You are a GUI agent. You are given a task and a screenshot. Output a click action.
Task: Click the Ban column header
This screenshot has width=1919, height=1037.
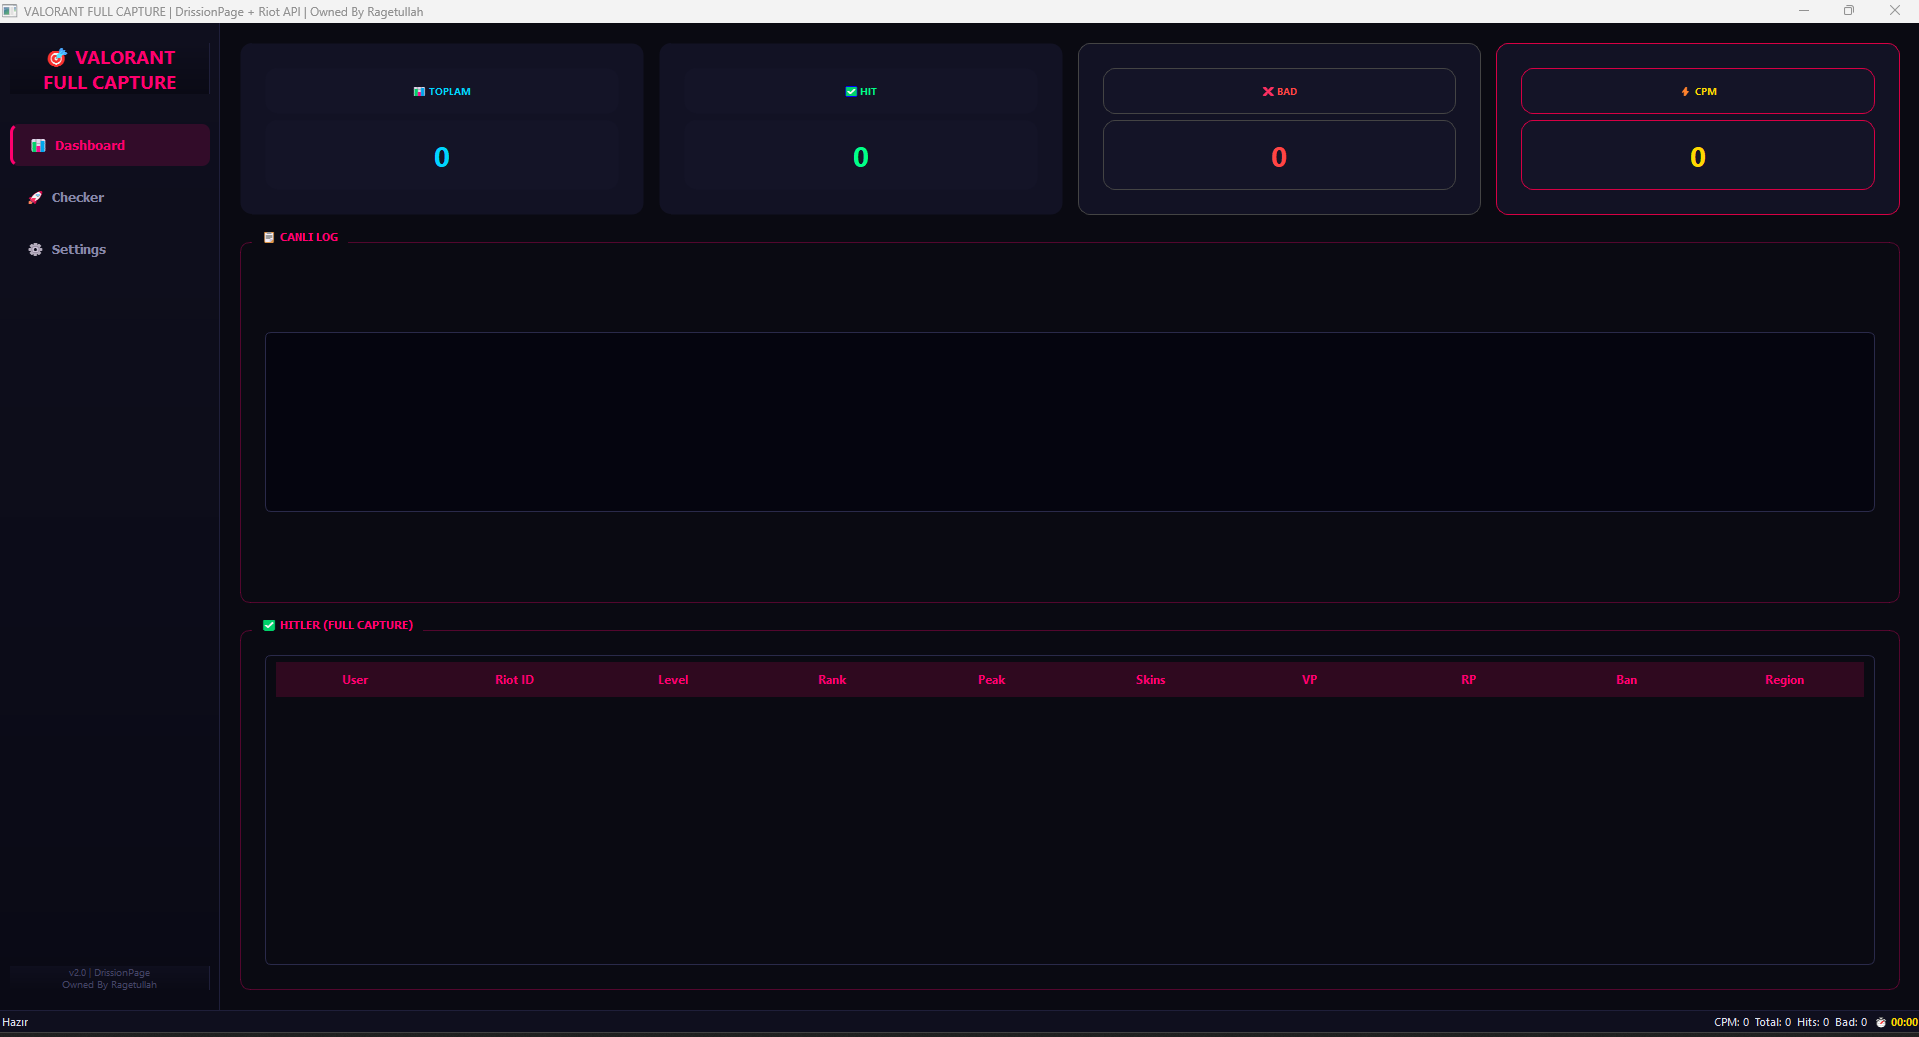coord(1627,680)
